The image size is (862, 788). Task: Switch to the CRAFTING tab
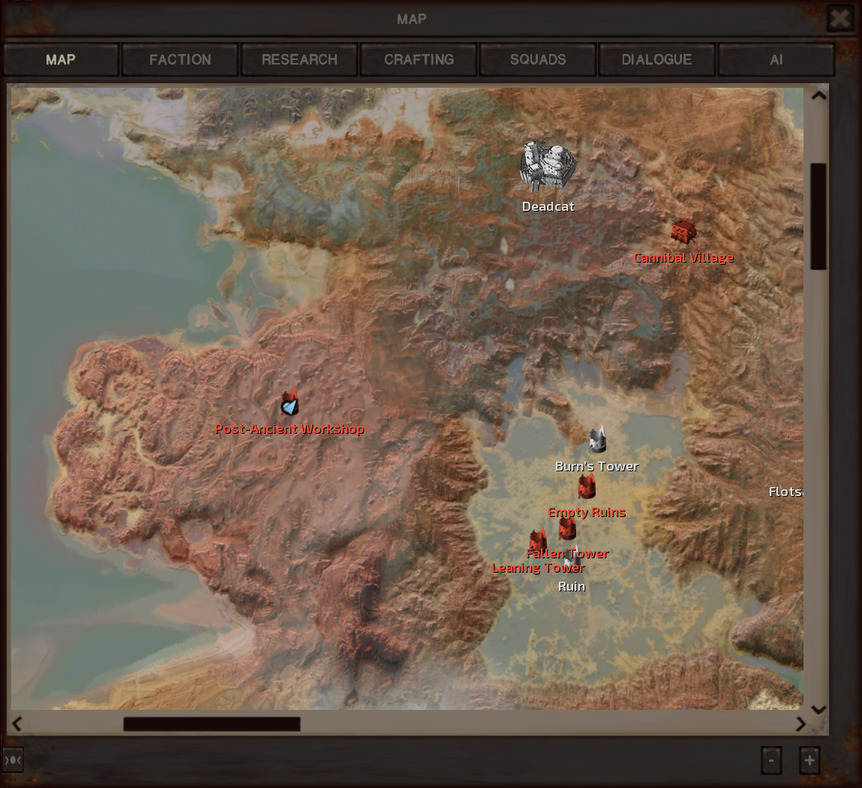[x=418, y=59]
